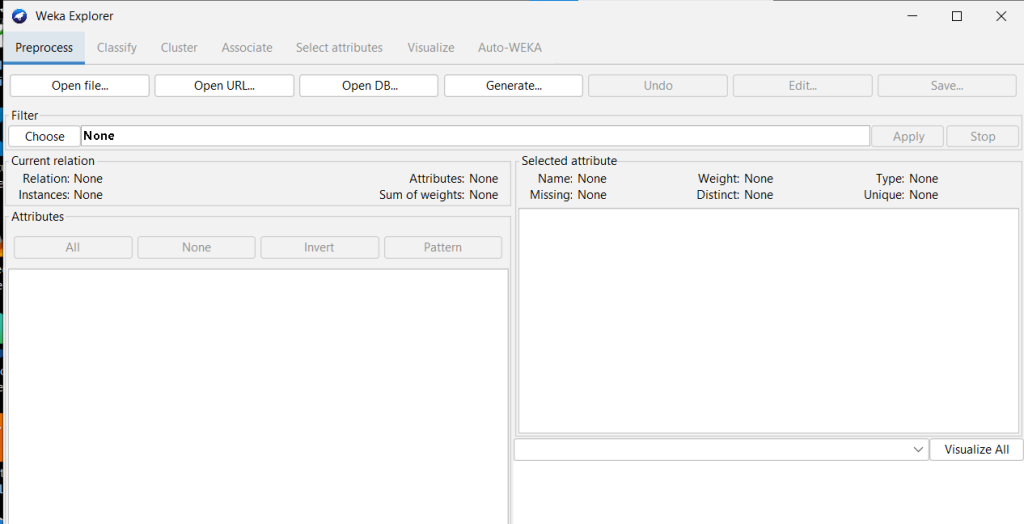1024x524 pixels.
Task: Expand the class attribute dropdown
Action: (x=721, y=450)
